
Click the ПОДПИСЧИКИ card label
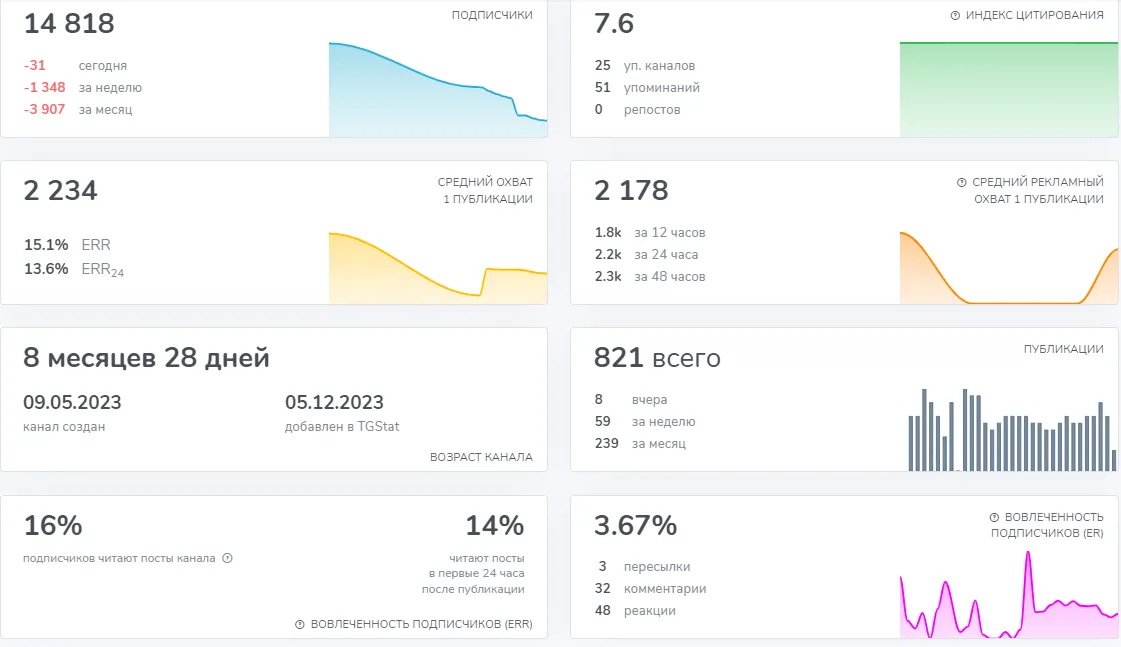492,15
